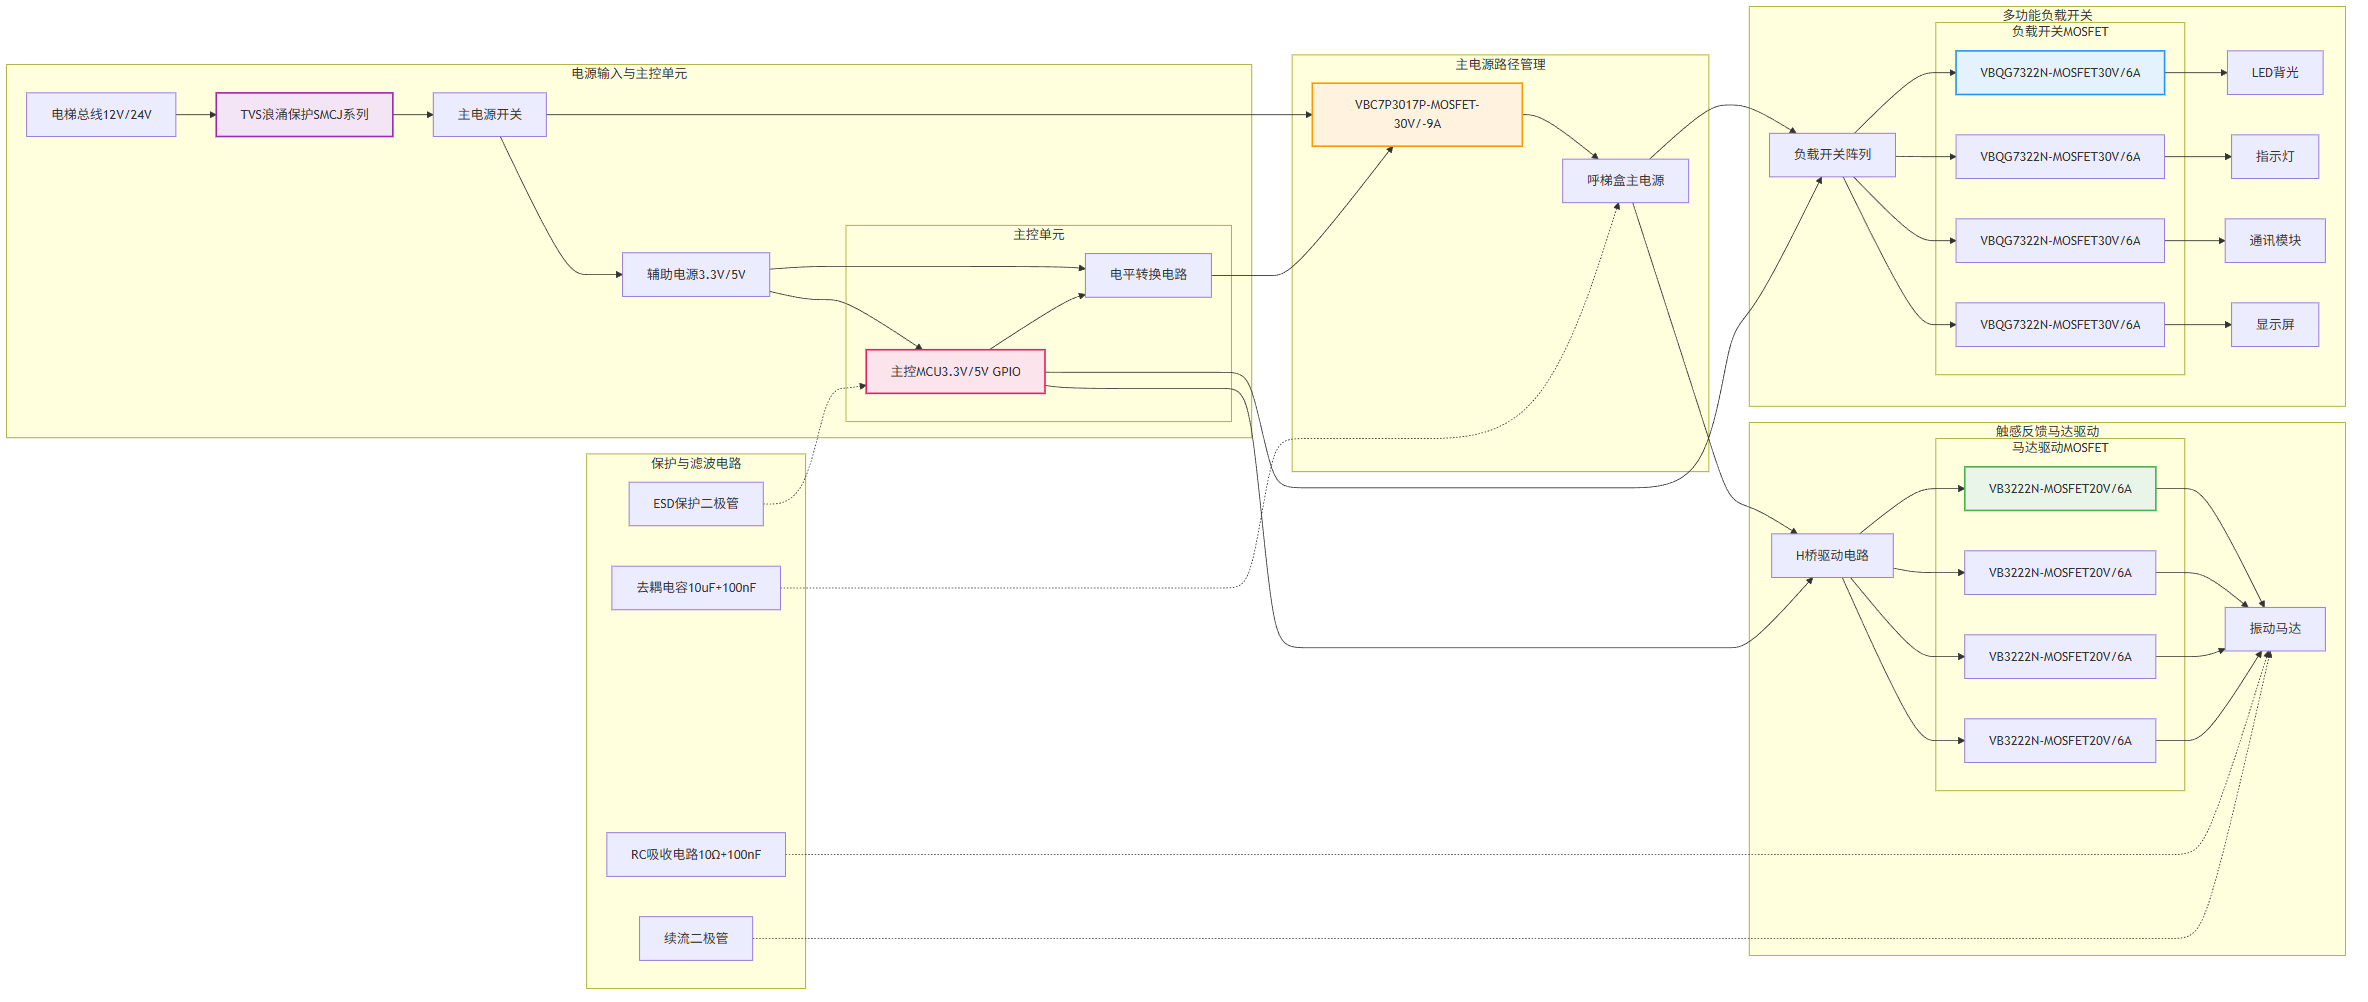Click the 负载开关MOSFET subgraph title

[x=2060, y=32]
